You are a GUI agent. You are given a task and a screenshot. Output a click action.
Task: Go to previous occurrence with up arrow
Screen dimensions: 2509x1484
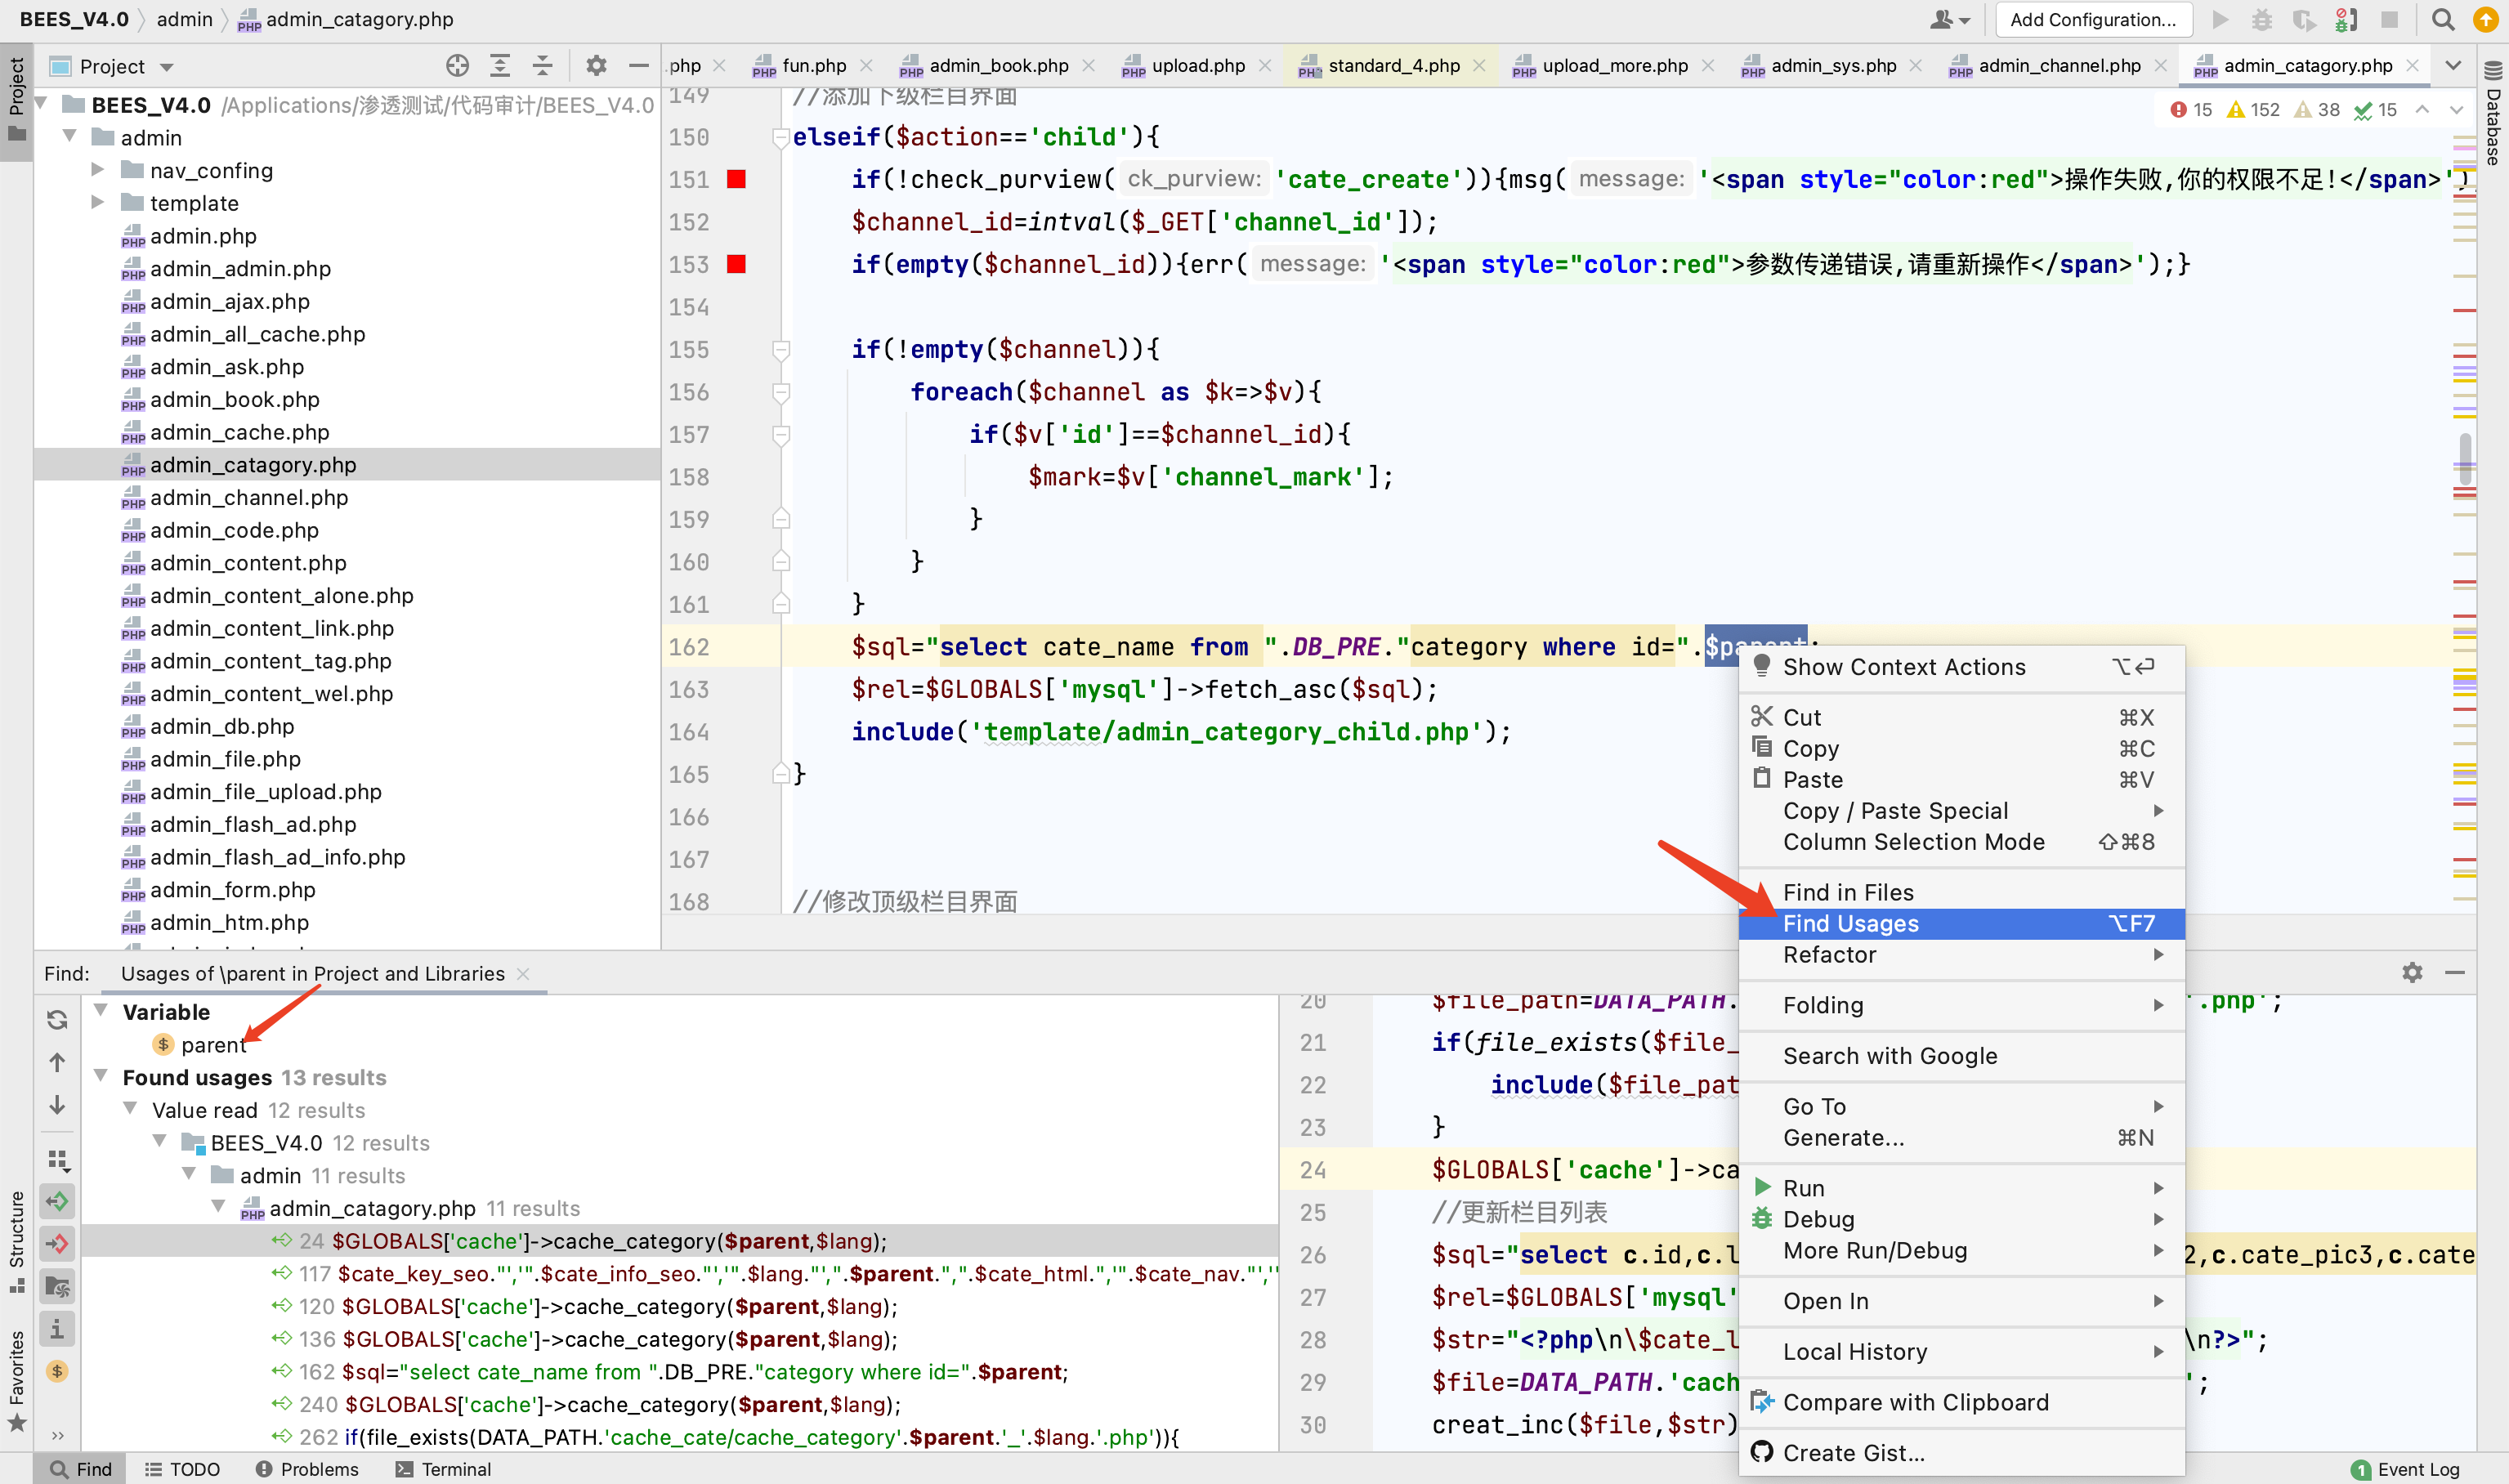point(57,1062)
